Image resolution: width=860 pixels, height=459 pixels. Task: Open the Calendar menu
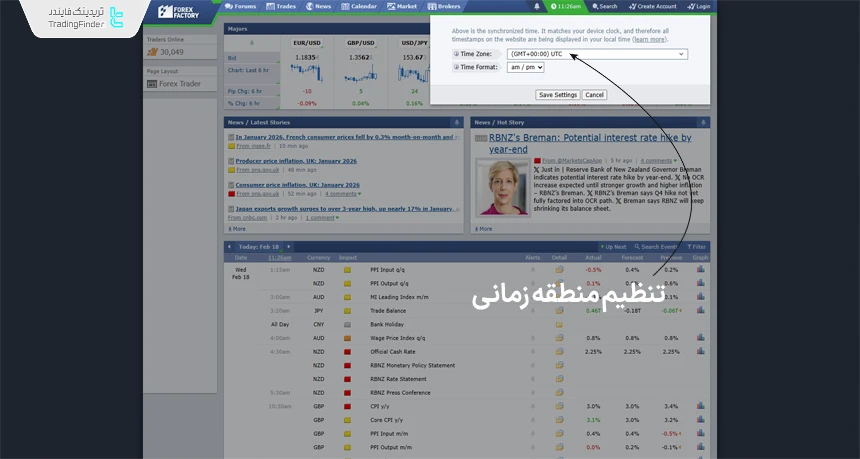coord(359,7)
